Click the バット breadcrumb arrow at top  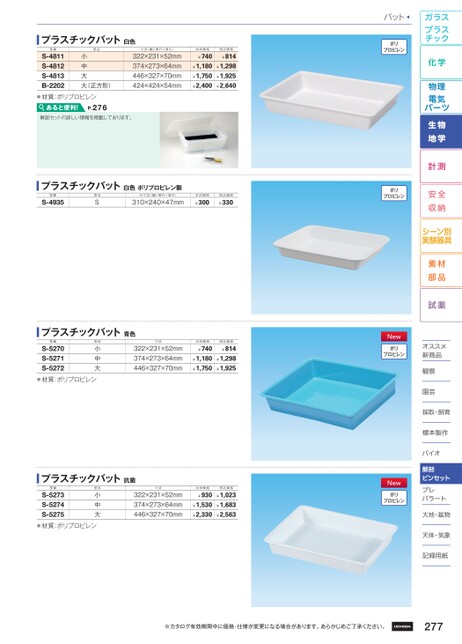click(x=408, y=17)
